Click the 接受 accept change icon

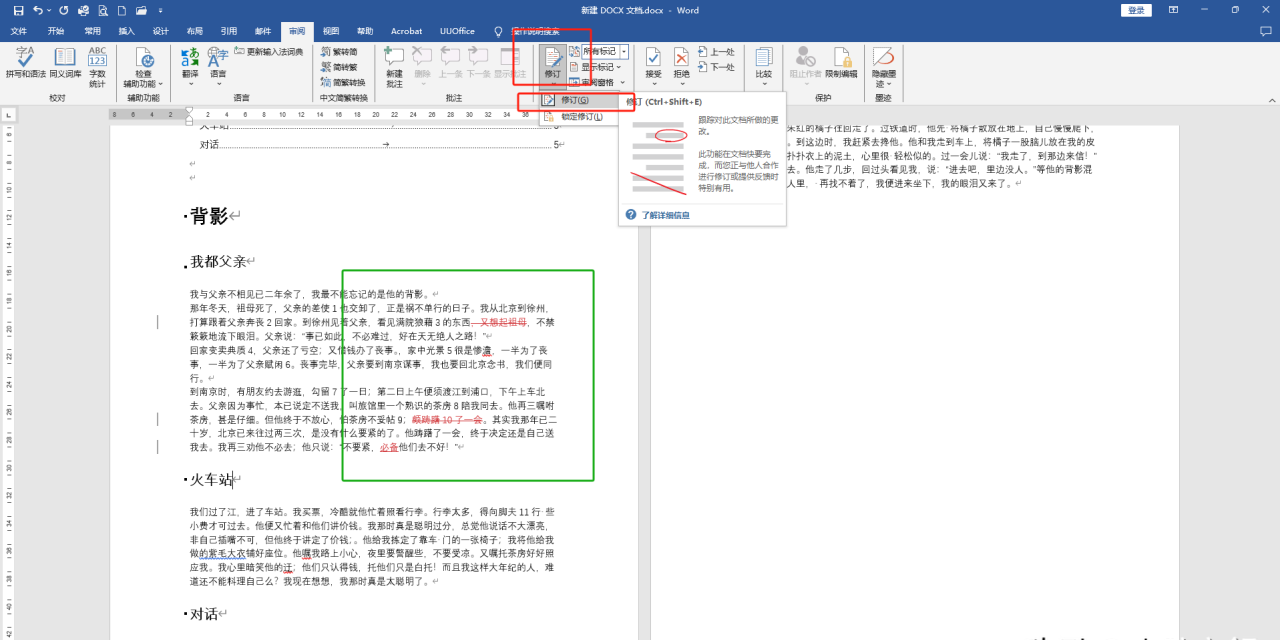pos(653,57)
